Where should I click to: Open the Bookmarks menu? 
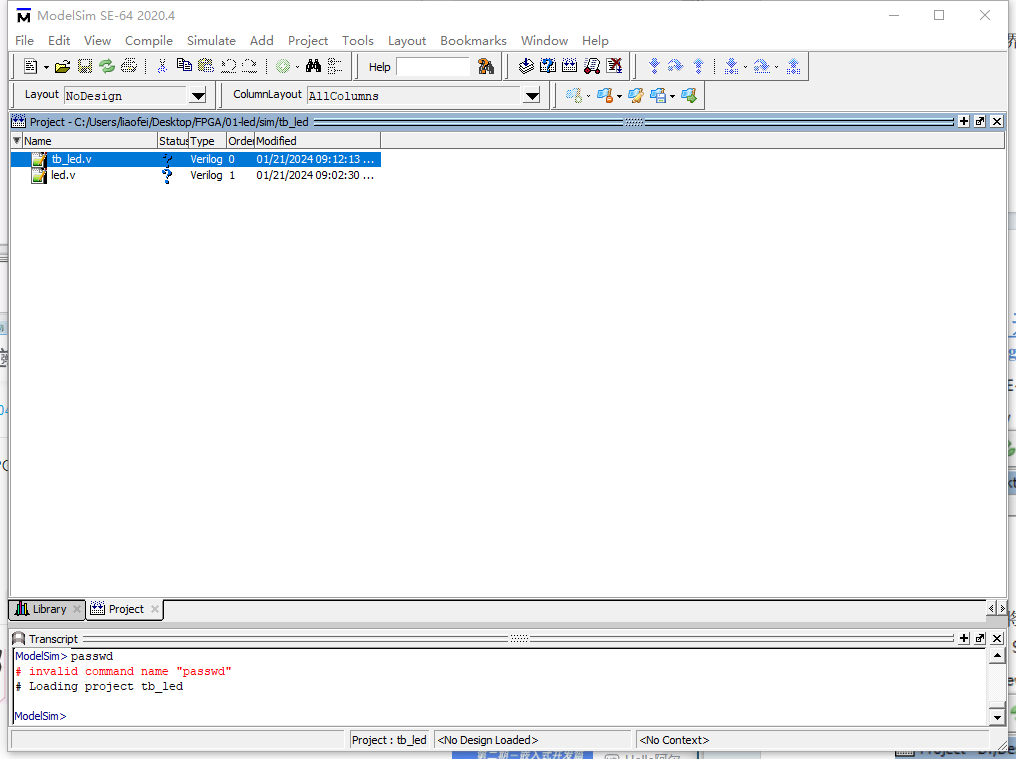pos(473,40)
